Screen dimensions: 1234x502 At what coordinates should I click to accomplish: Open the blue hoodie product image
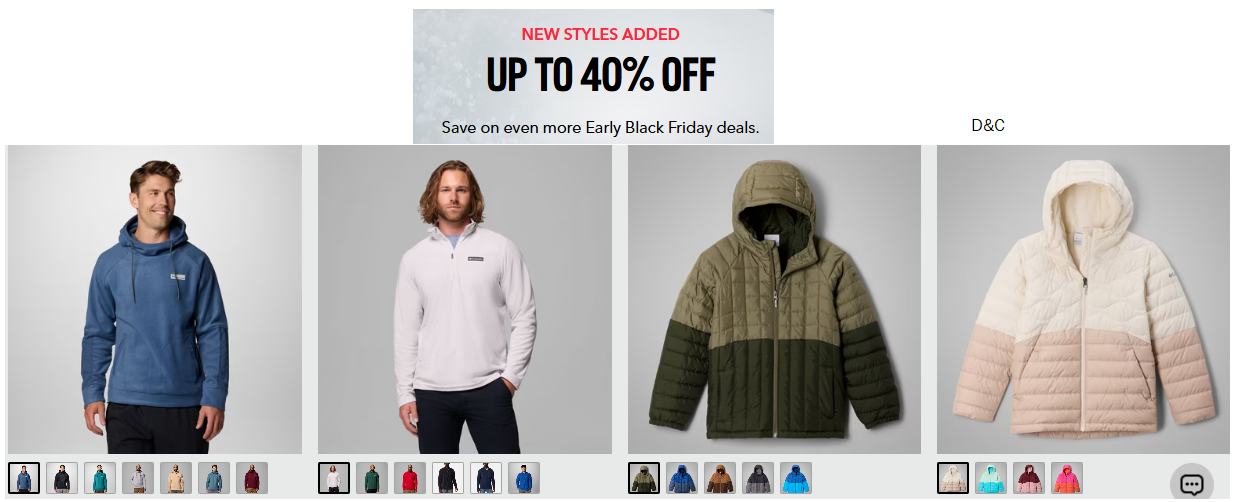[x=155, y=299]
